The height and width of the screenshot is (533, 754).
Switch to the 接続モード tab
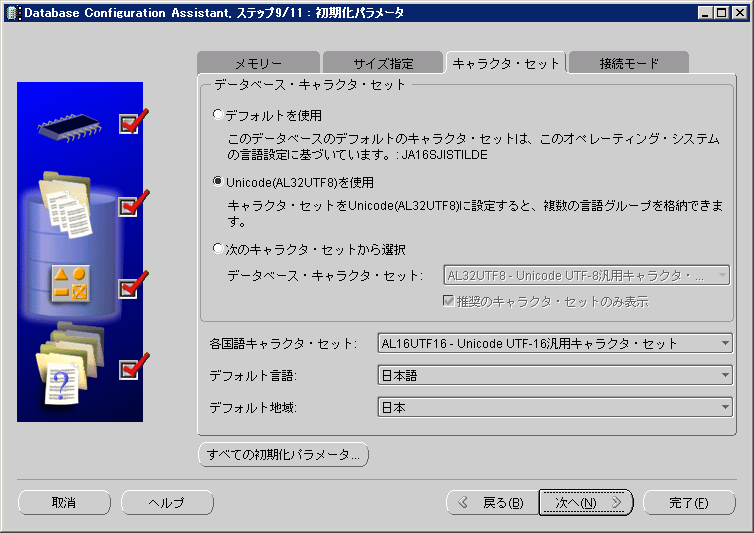point(629,63)
